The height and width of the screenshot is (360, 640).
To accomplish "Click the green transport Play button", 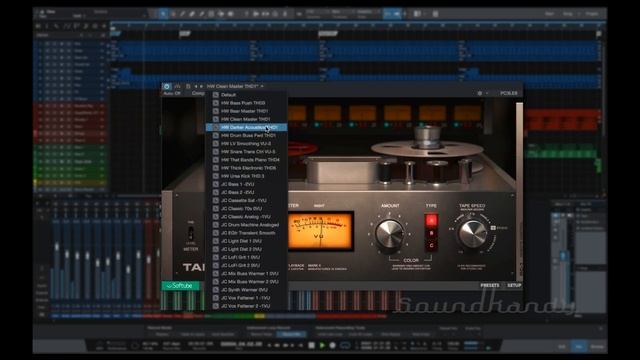I will tap(322, 345).
